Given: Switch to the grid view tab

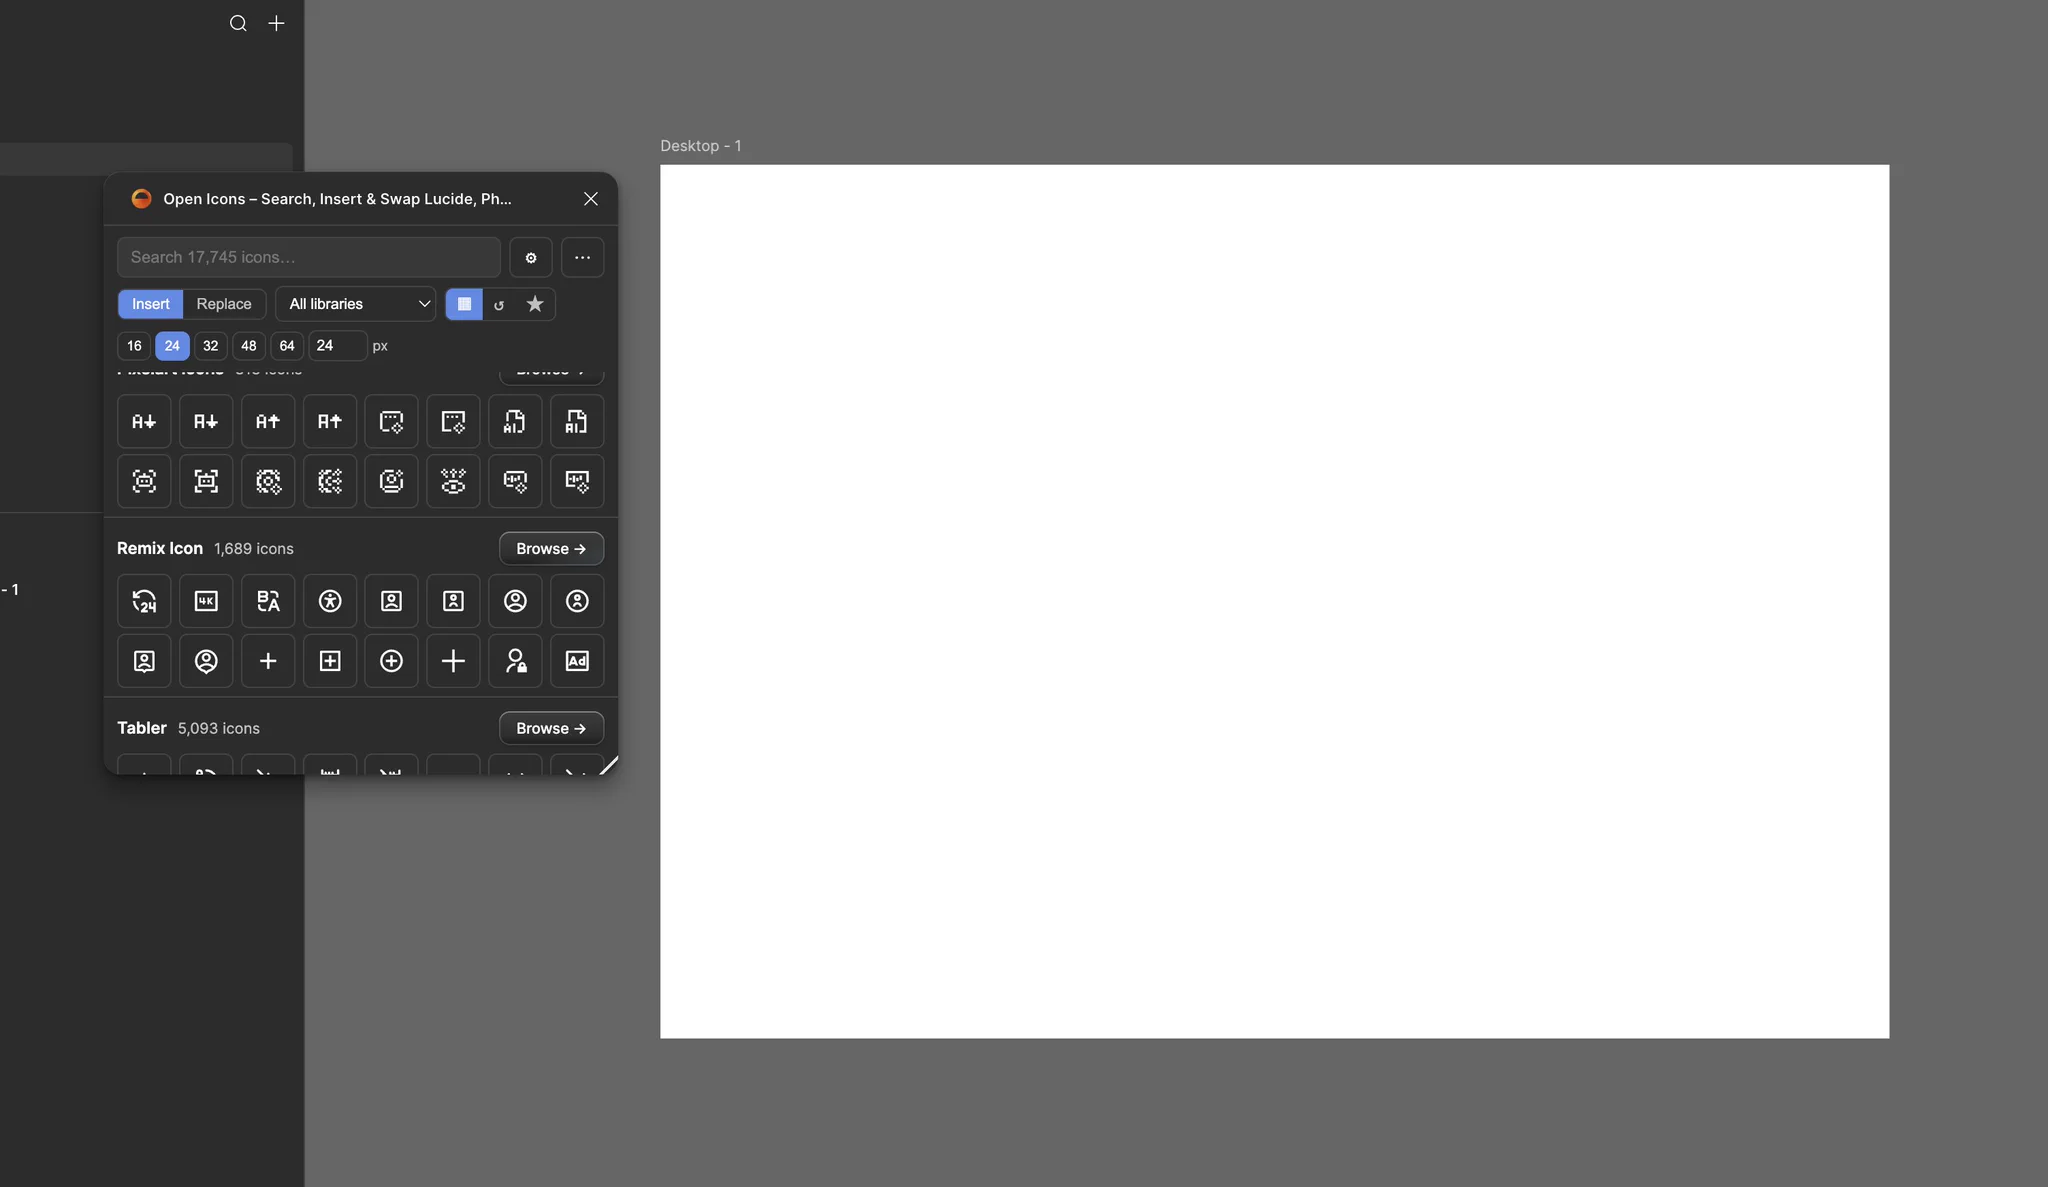Looking at the screenshot, I should coord(464,304).
